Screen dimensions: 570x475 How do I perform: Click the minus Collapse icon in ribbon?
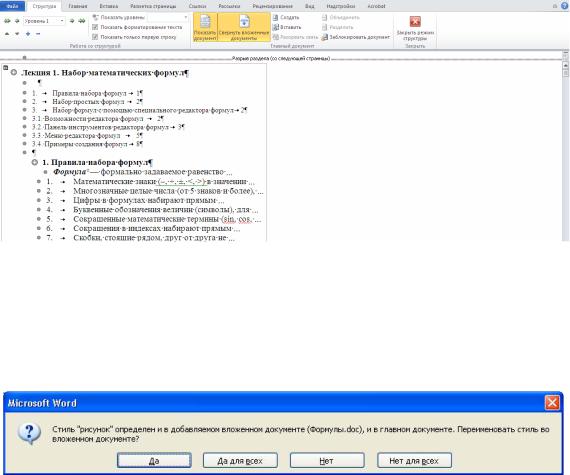pyautogui.click(x=38, y=34)
